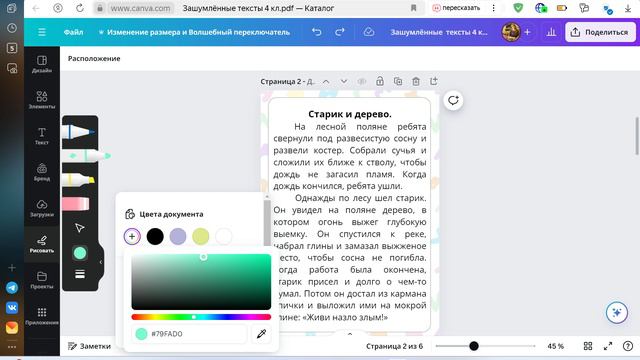Click the пересказать browser button
Viewport: 640px width, 360px height.
[456, 8]
